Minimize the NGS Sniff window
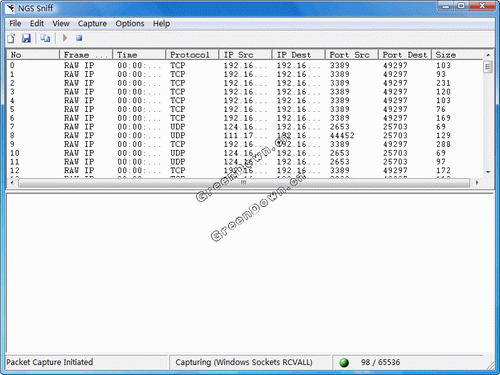Viewport: 500px width, 375px height. (446, 6)
